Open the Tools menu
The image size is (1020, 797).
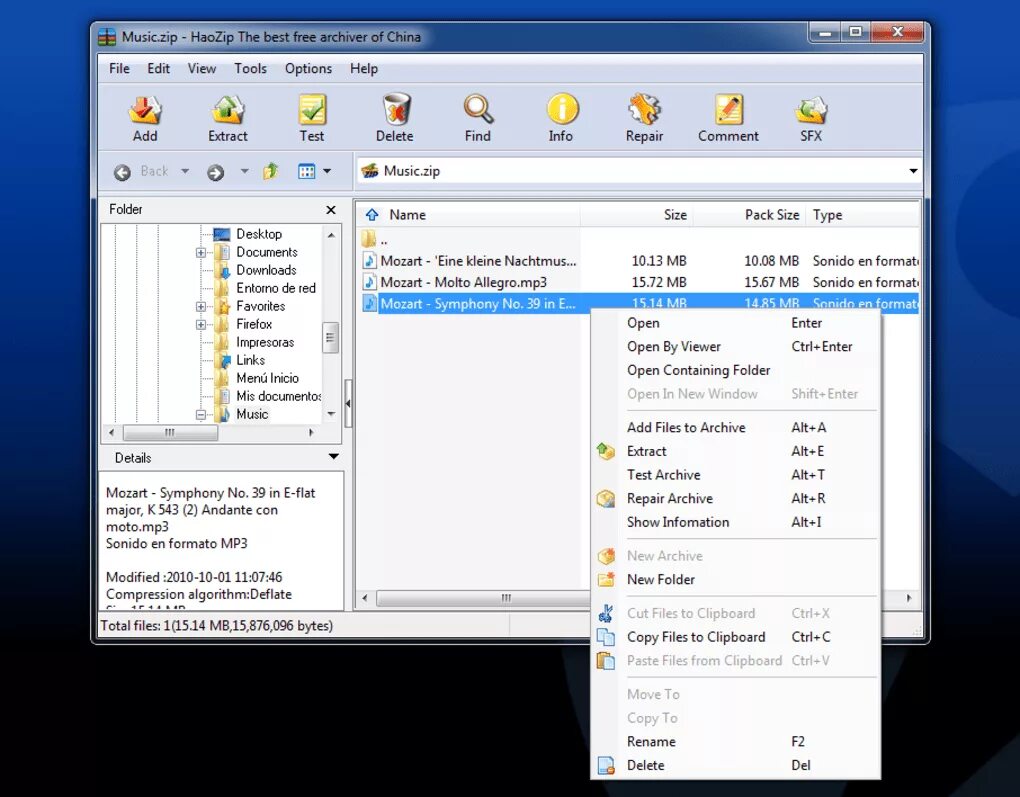(x=250, y=68)
